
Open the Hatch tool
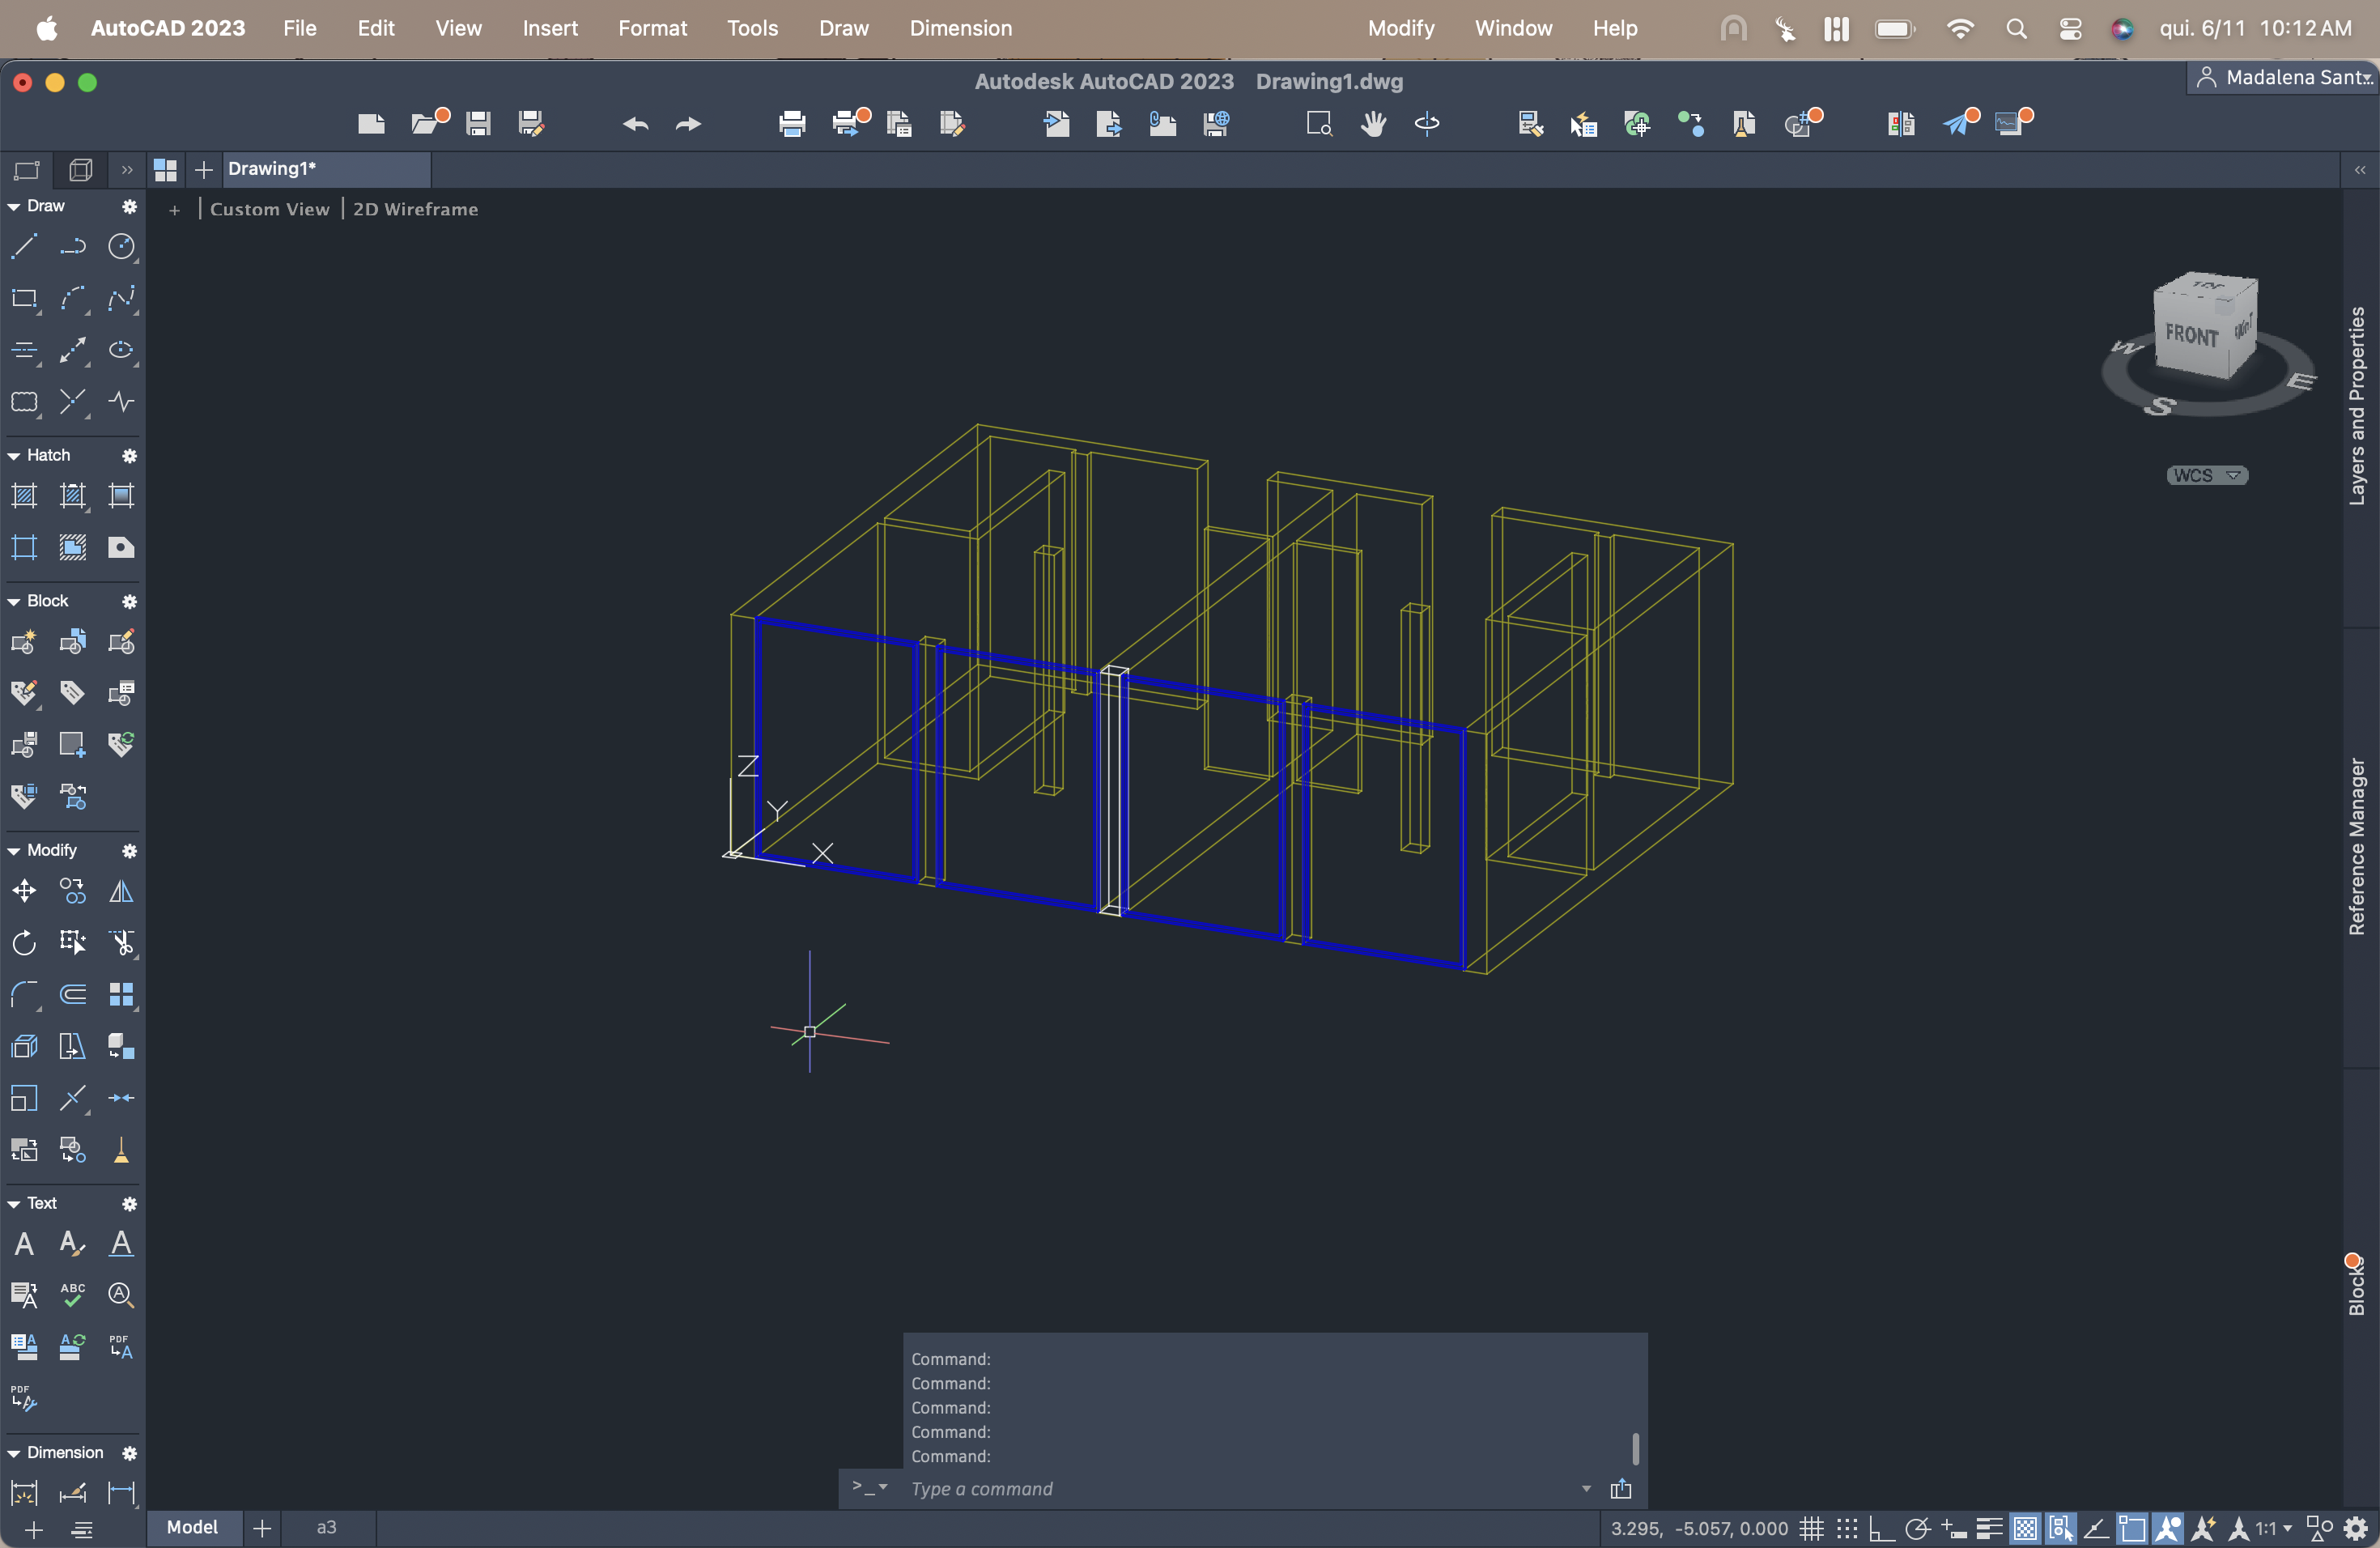pyautogui.click(x=24, y=495)
